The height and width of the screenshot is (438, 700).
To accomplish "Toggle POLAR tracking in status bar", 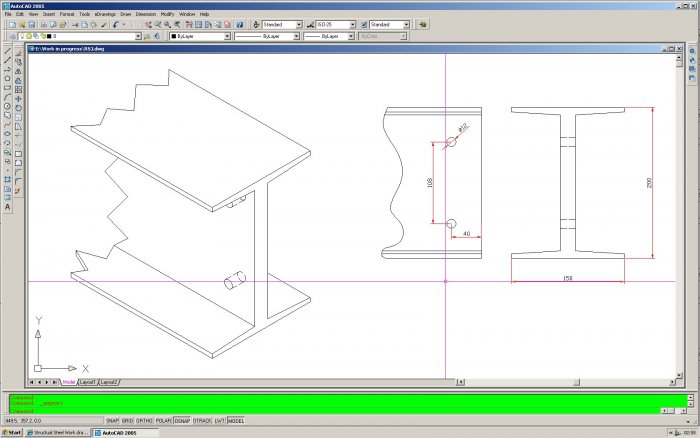I will click(163, 421).
